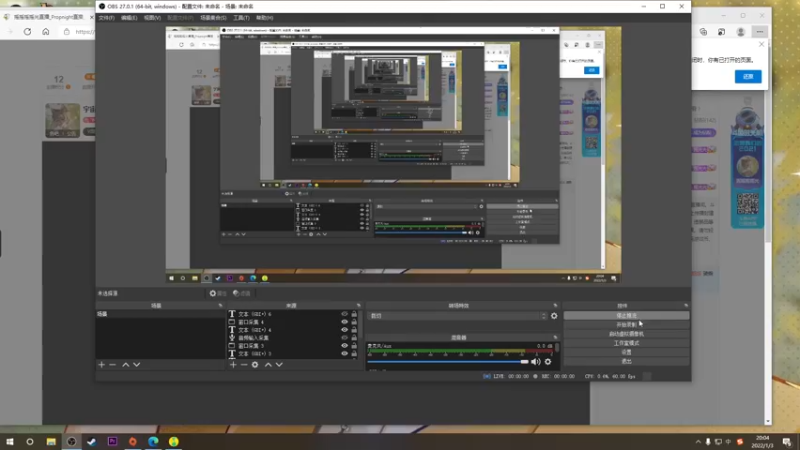Mute the 麦克风/Aux speaker icon

[535, 362]
